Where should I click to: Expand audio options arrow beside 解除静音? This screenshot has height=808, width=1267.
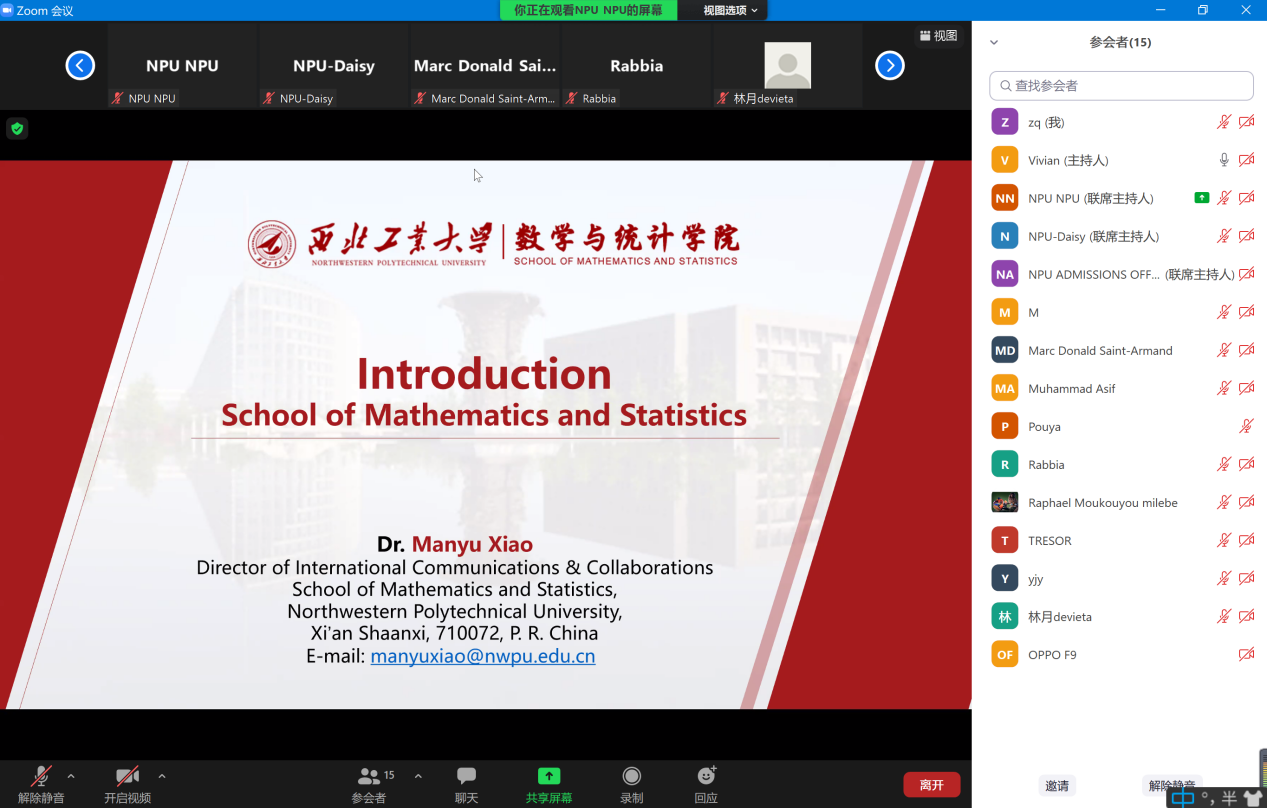pyautogui.click(x=71, y=776)
